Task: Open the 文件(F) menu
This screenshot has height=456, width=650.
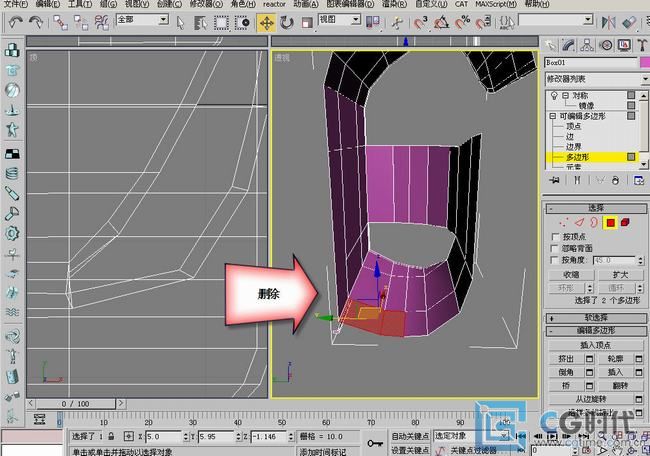Action: (15, 4)
